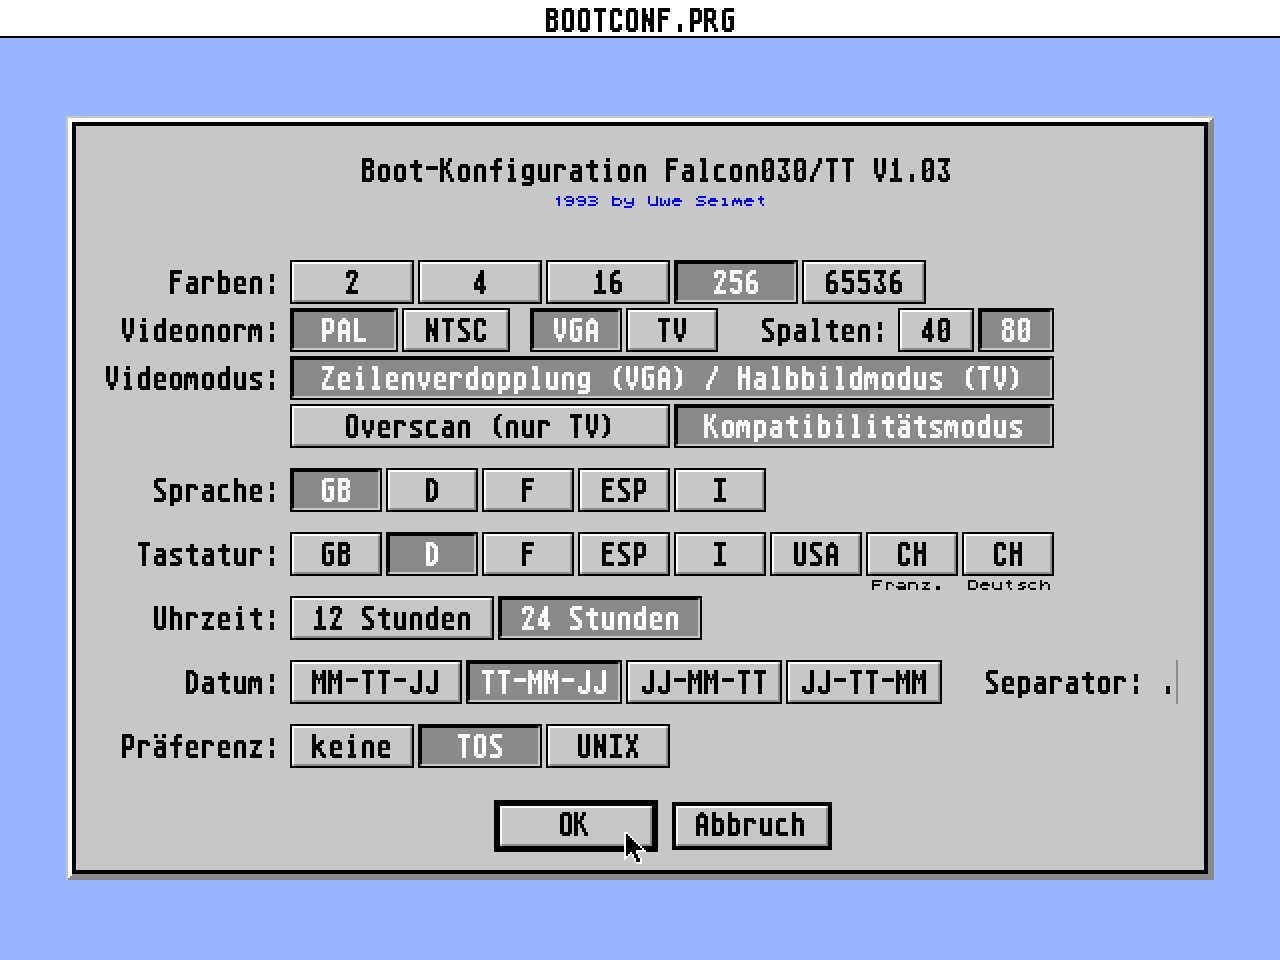Set Tastatur layout to ESP
Viewport: 1280px width, 960px height.
(x=624, y=554)
